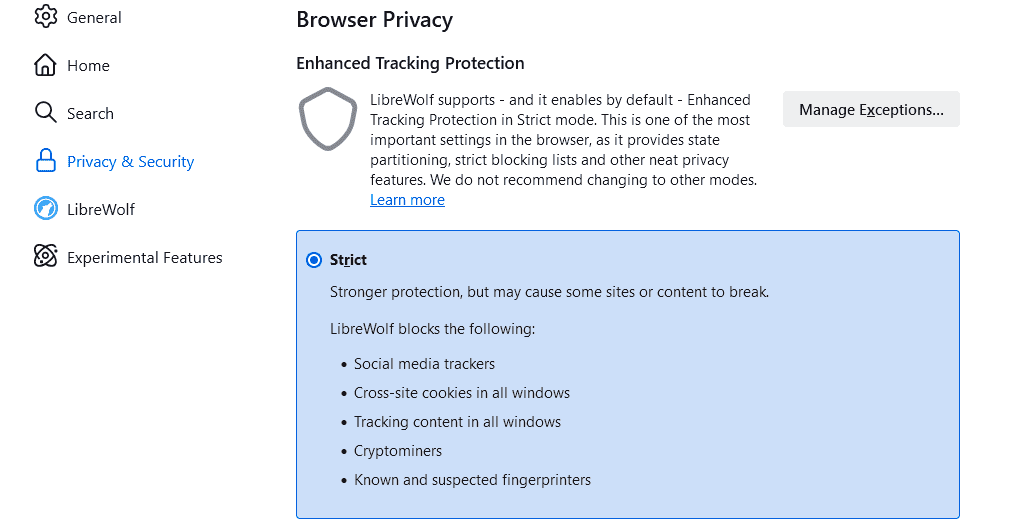The width and height of the screenshot is (1016, 520).
Task: Open Manage Exceptions dialog
Action: [871, 109]
